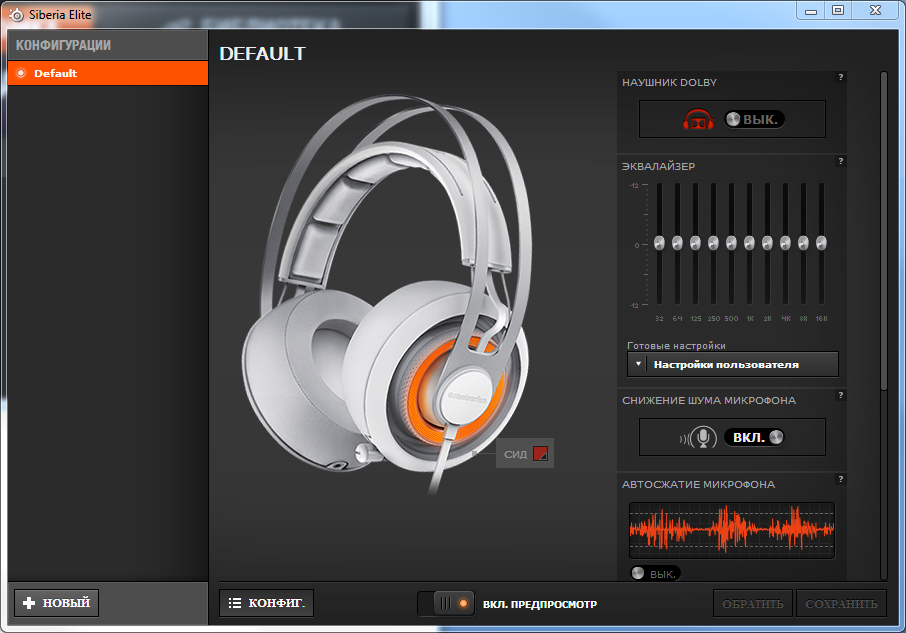Click the ОБРАТИТЬ button
This screenshot has height=633, width=906.
point(753,604)
